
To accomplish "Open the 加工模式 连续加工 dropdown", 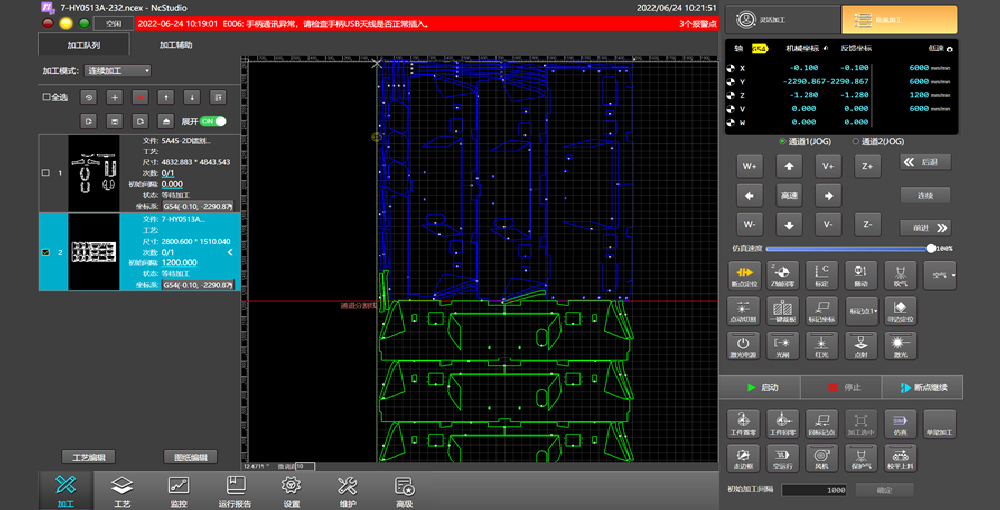I will coord(117,71).
